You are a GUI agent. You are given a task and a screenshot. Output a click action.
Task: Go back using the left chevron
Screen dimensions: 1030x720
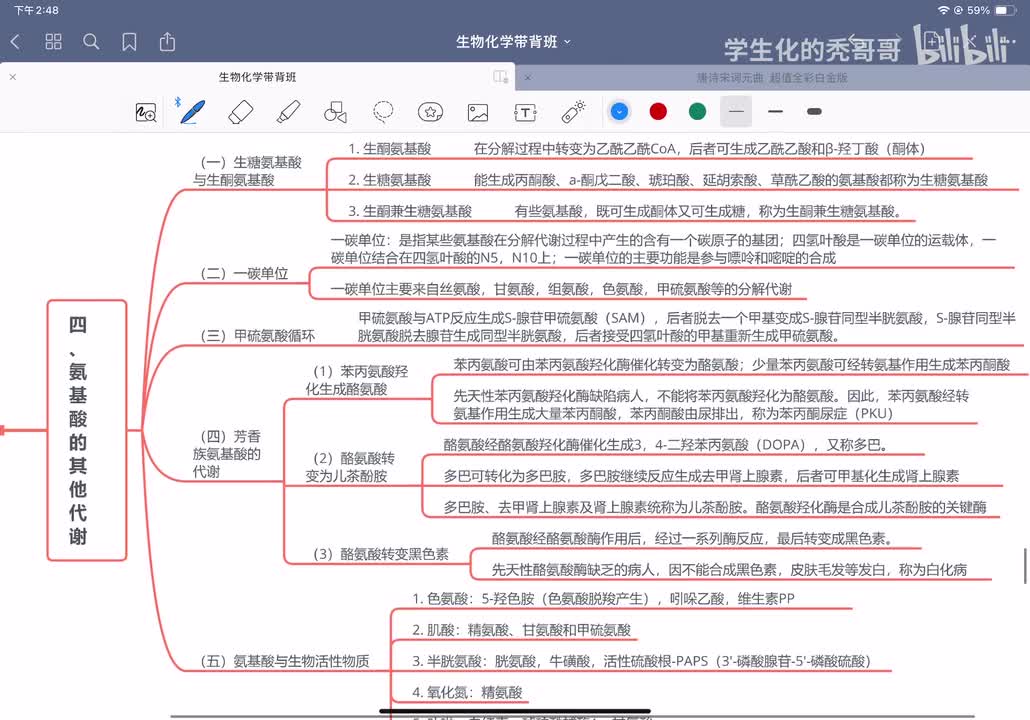(16, 42)
